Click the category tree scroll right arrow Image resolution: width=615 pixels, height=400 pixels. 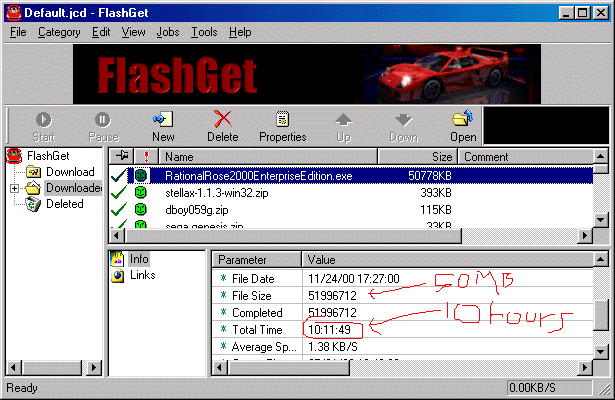coord(94,368)
